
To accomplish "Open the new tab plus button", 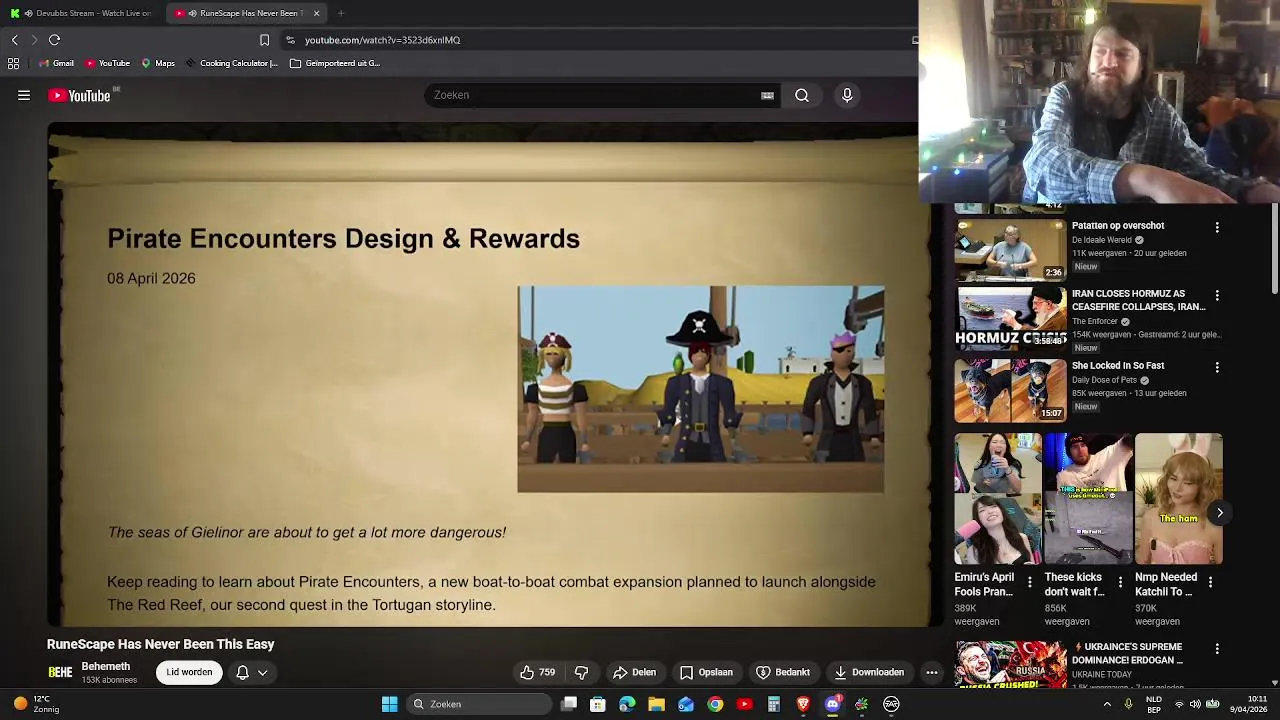I will click(341, 13).
